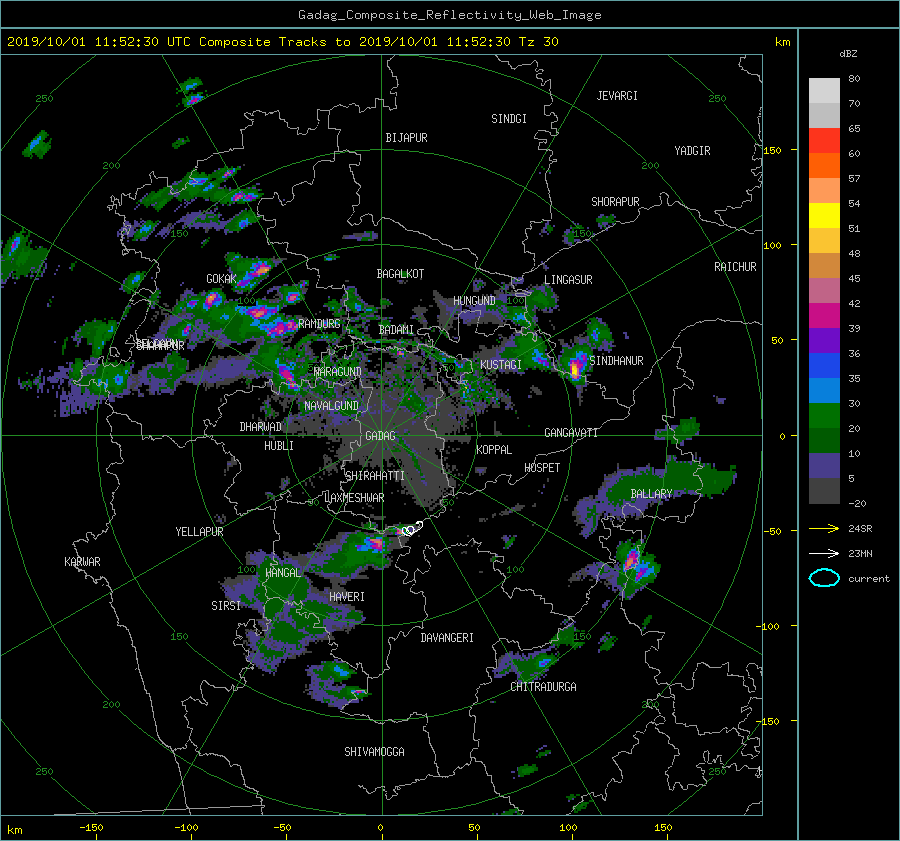Select the bright yellow 51-54 dBZ swatch
This screenshot has width=900, height=841.
click(x=824, y=216)
